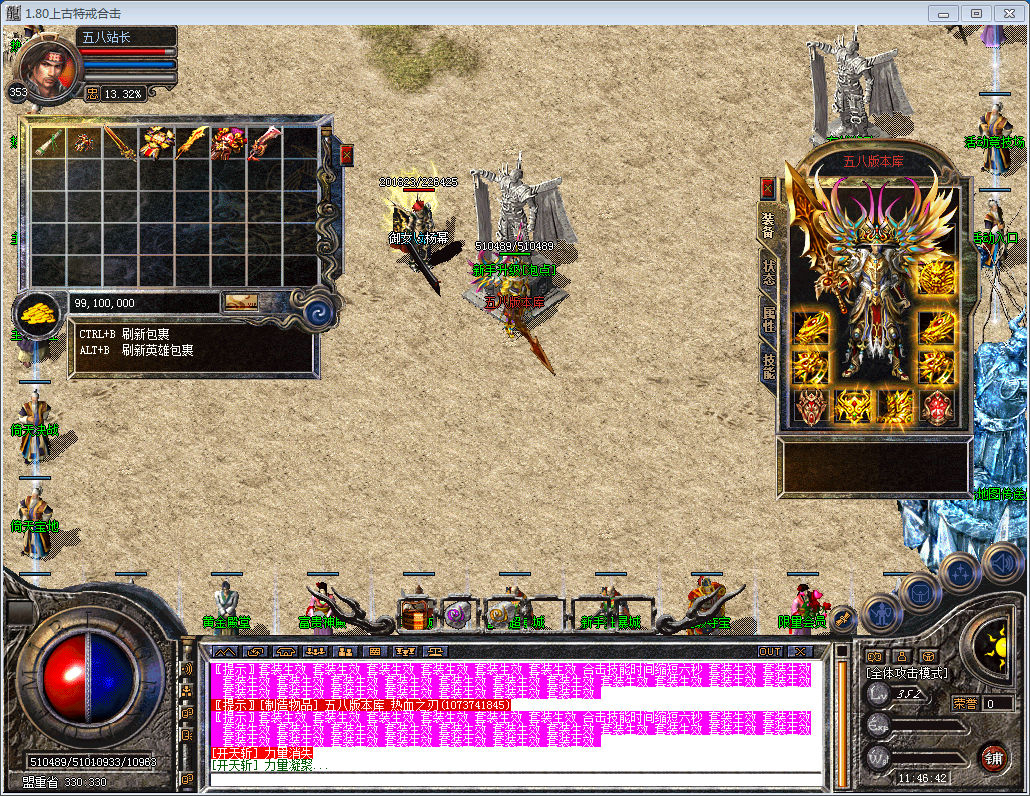Toggle the sound speaker round button
This screenshot has height=796, width=1030.
(1002, 564)
